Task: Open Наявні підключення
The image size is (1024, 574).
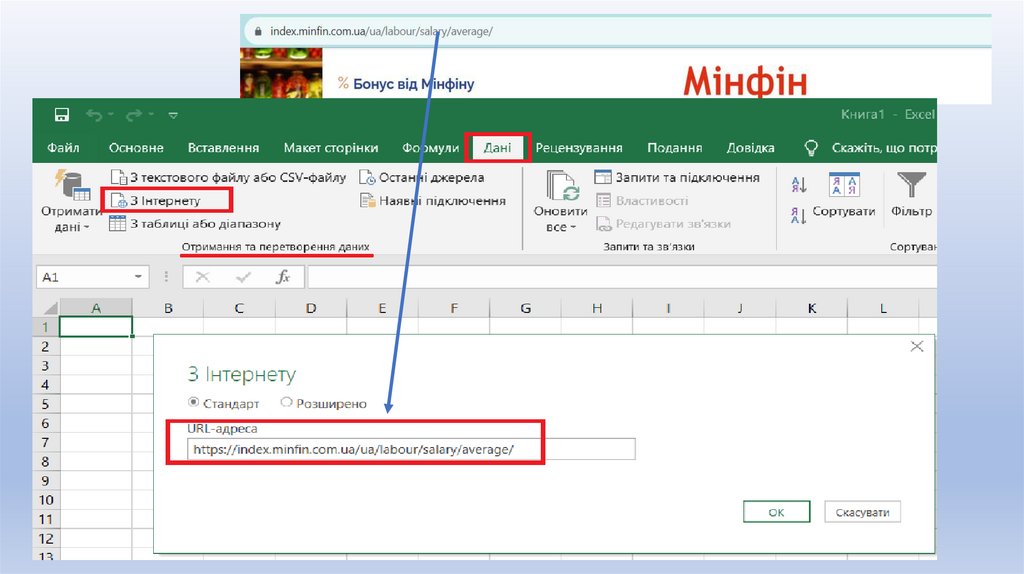Action: click(433, 201)
